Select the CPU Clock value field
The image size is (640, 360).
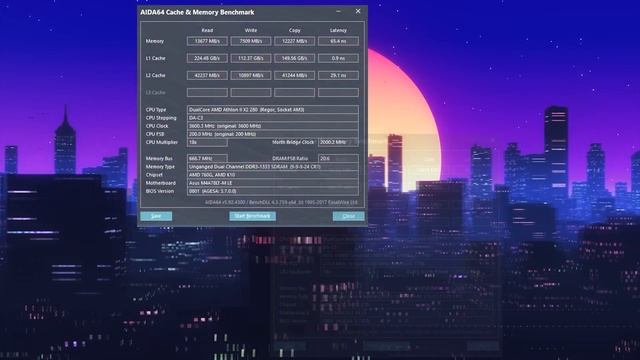pos(273,126)
